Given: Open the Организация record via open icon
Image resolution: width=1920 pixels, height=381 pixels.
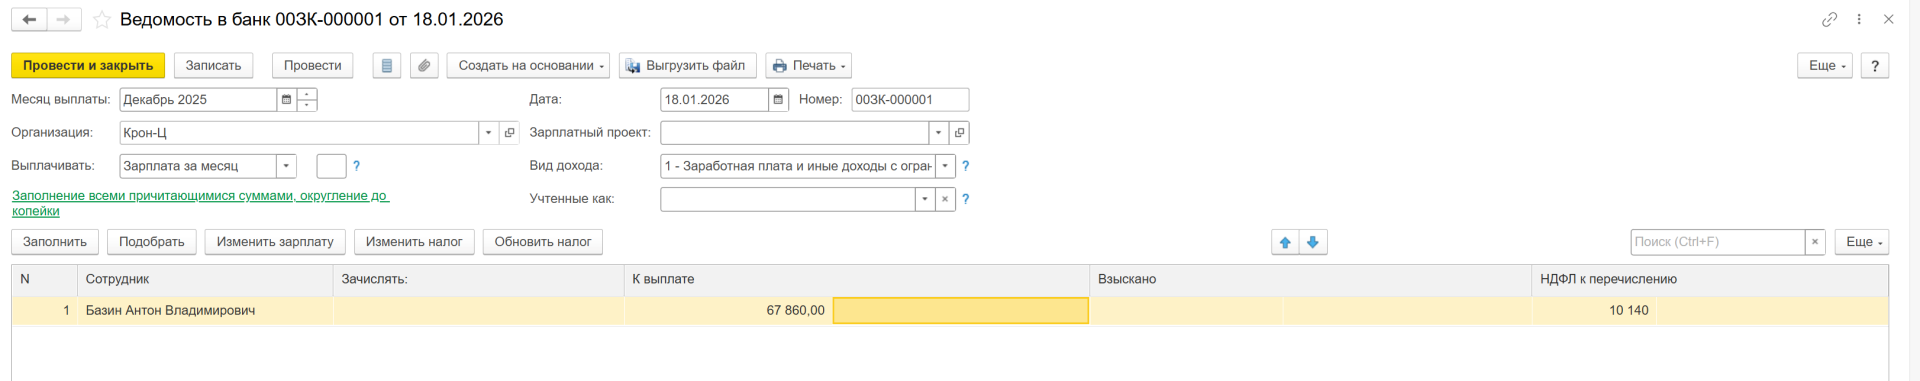Looking at the screenshot, I should point(509,133).
